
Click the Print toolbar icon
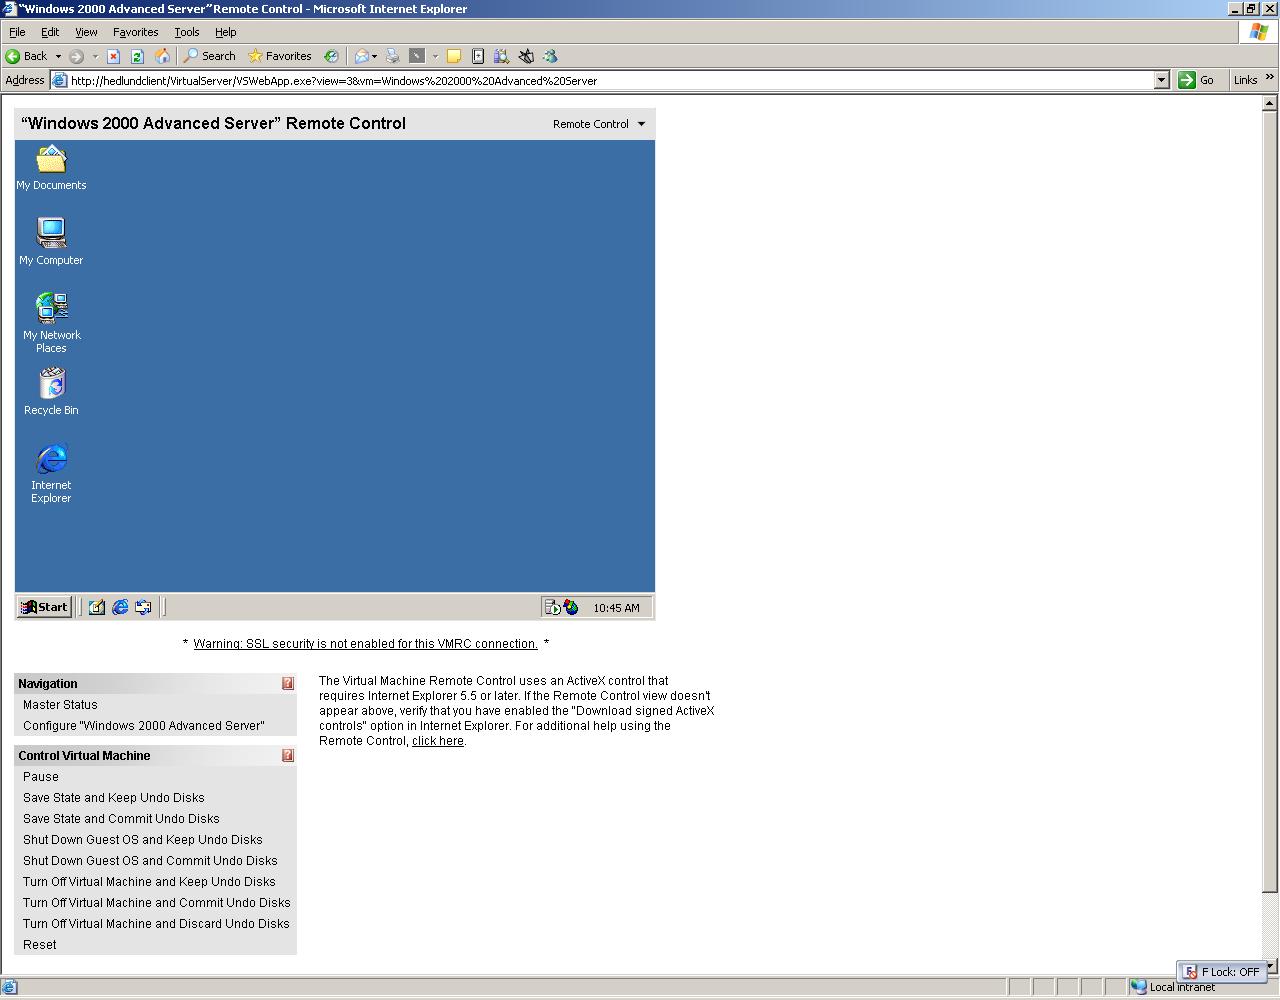click(x=392, y=56)
